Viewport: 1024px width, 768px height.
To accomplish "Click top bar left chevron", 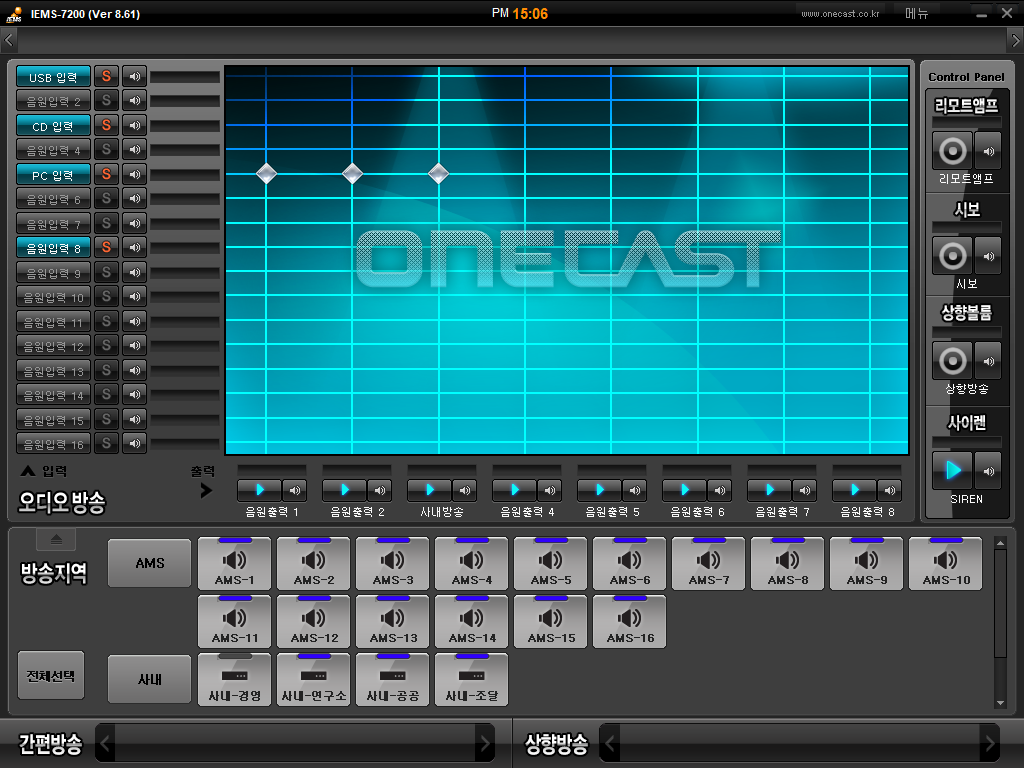I will pos(8,40).
